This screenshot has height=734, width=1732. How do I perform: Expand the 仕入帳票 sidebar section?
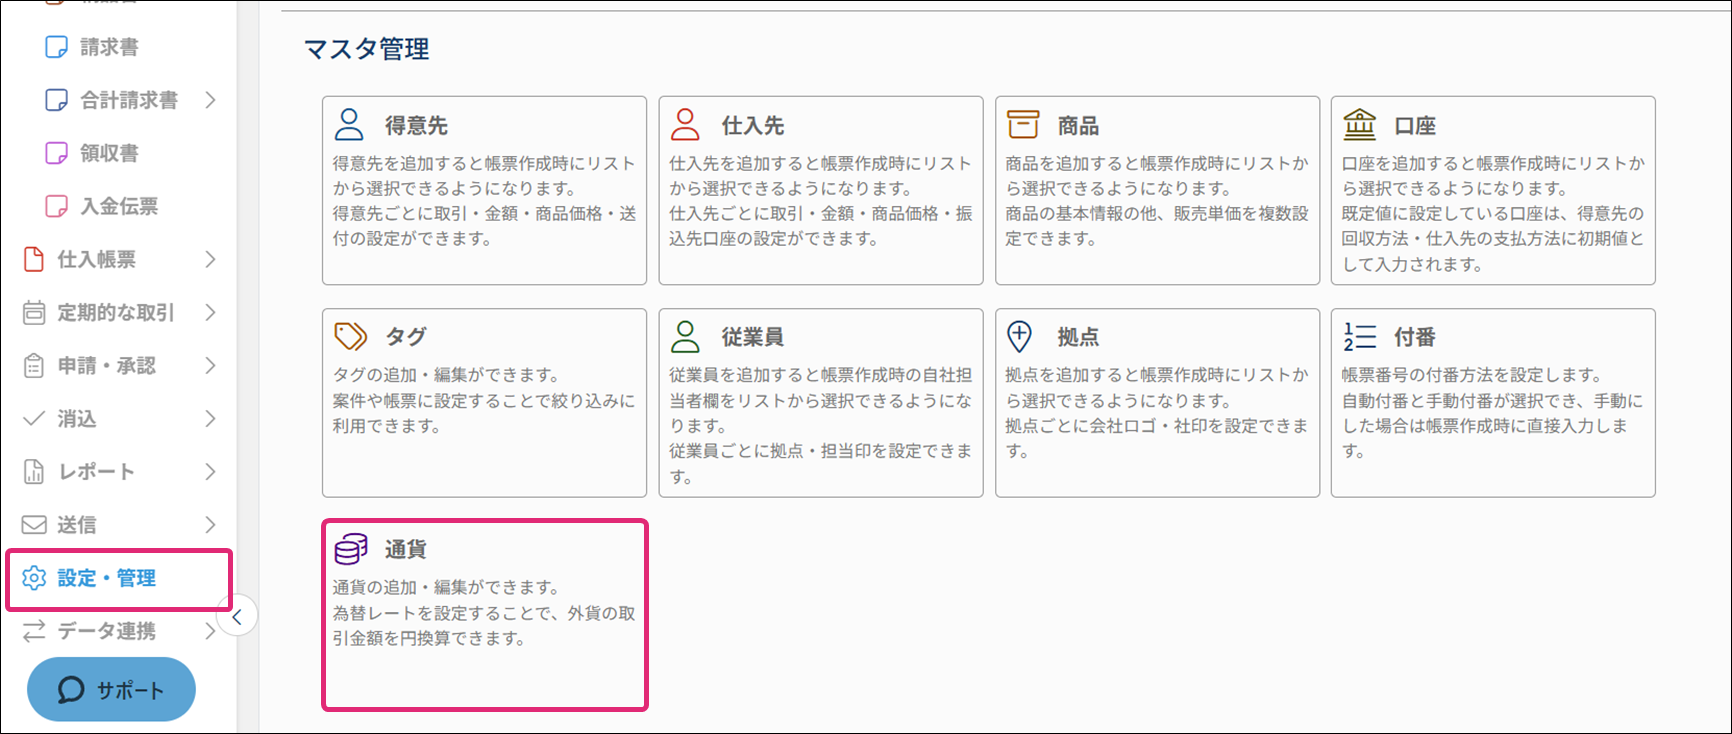[210, 259]
